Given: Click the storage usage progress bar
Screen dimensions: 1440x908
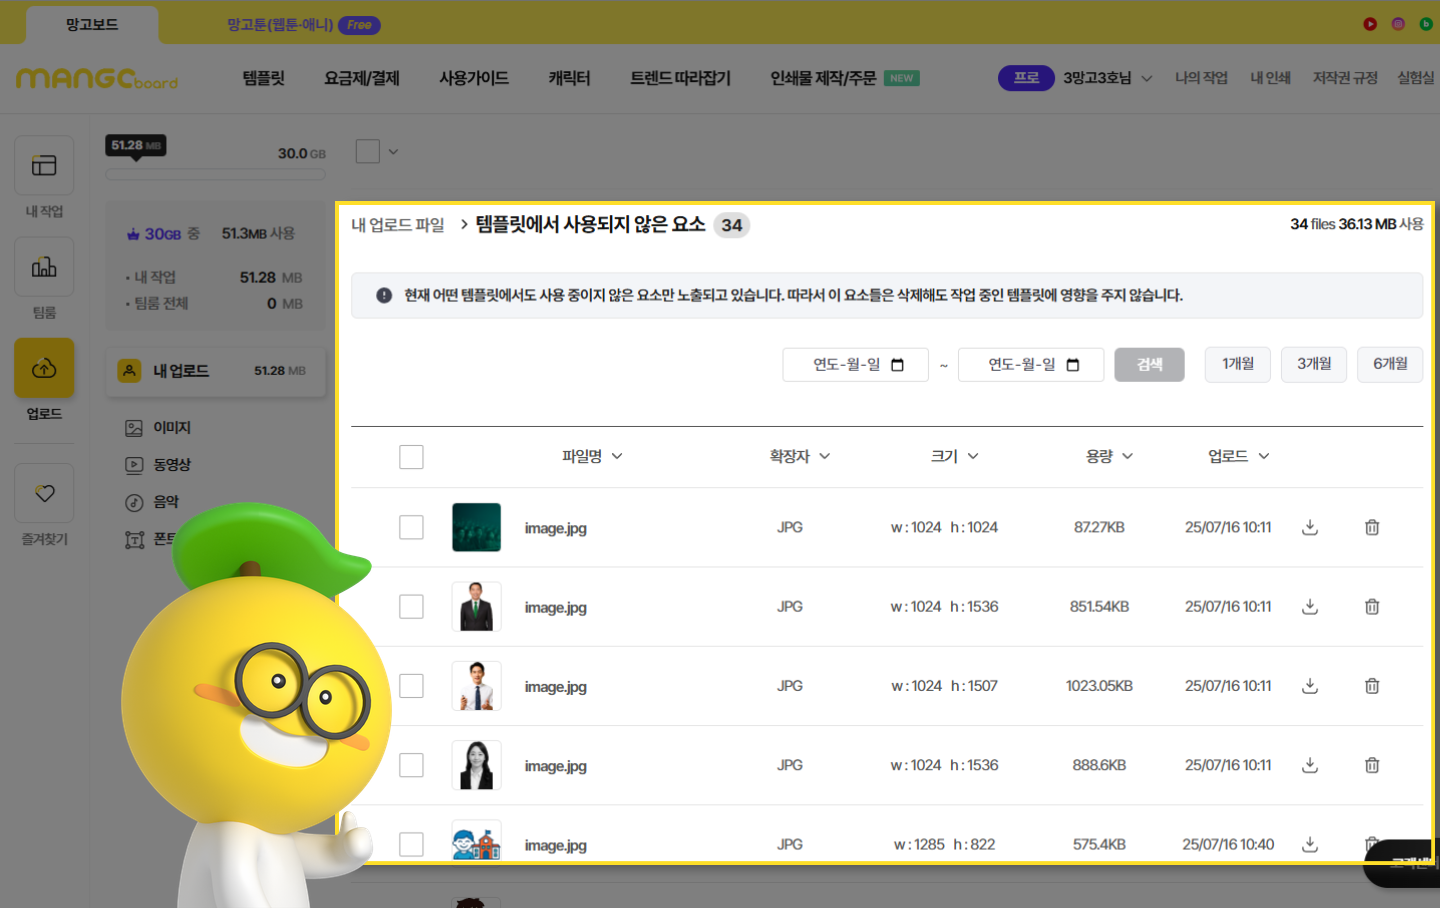Looking at the screenshot, I should (x=215, y=175).
